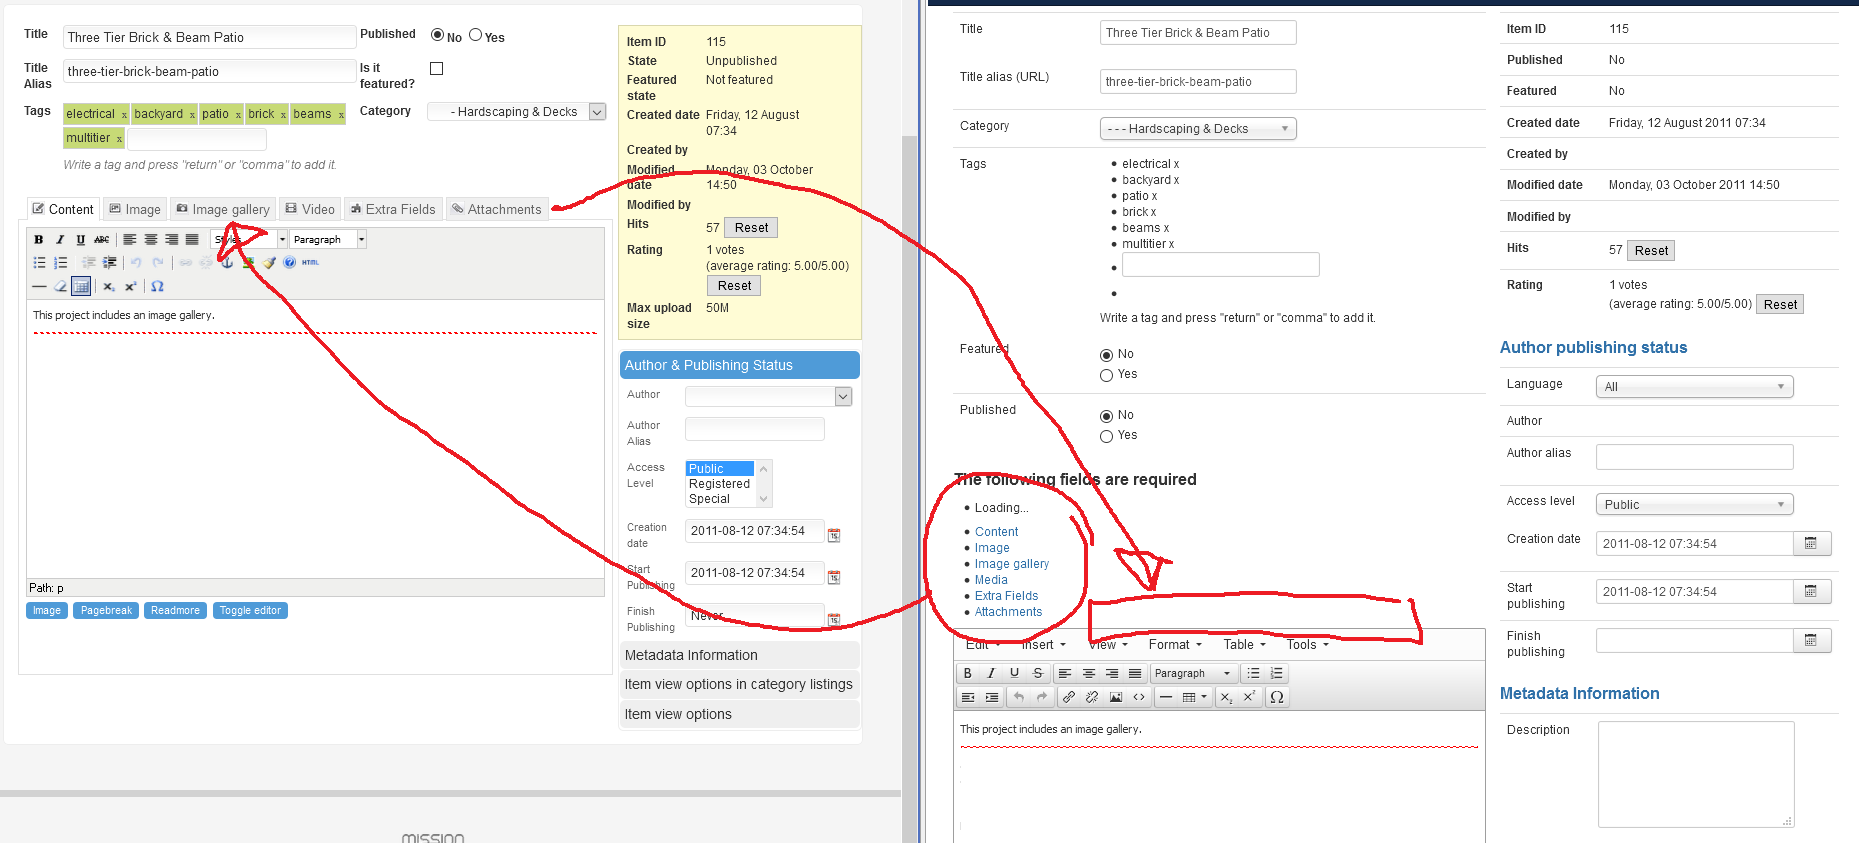1859x843 pixels.
Task: Click the Pagebreak button below left editor
Action: click(106, 611)
